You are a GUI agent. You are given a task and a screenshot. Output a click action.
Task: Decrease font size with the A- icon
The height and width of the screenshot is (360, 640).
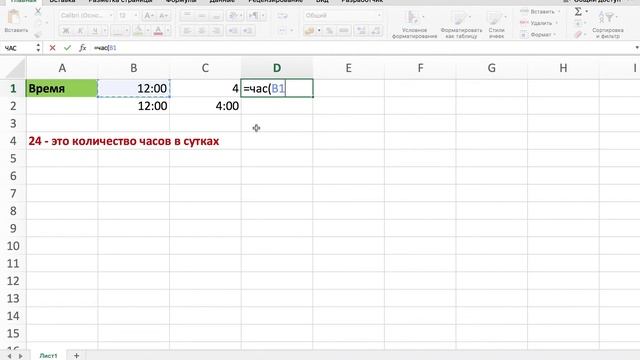click(164, 16)
